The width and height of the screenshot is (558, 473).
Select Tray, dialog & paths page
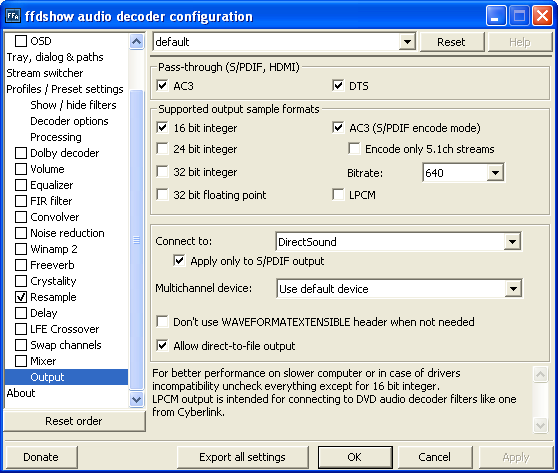55,57
